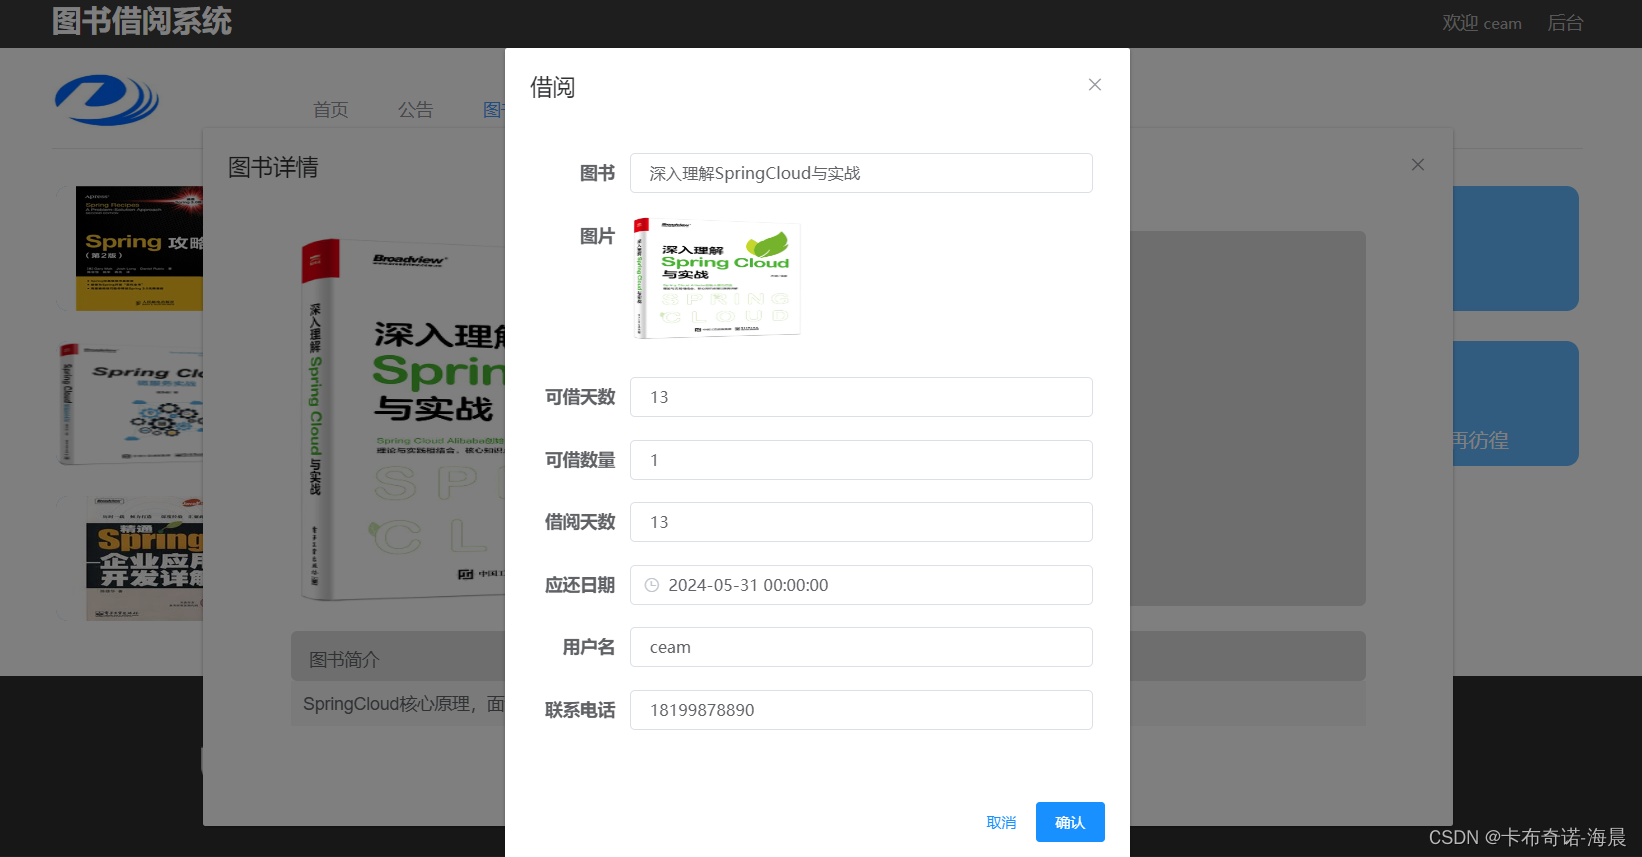
Task: Select Spring Cloud book thumbnail in sidebar
Action: [x=131, y=404]
